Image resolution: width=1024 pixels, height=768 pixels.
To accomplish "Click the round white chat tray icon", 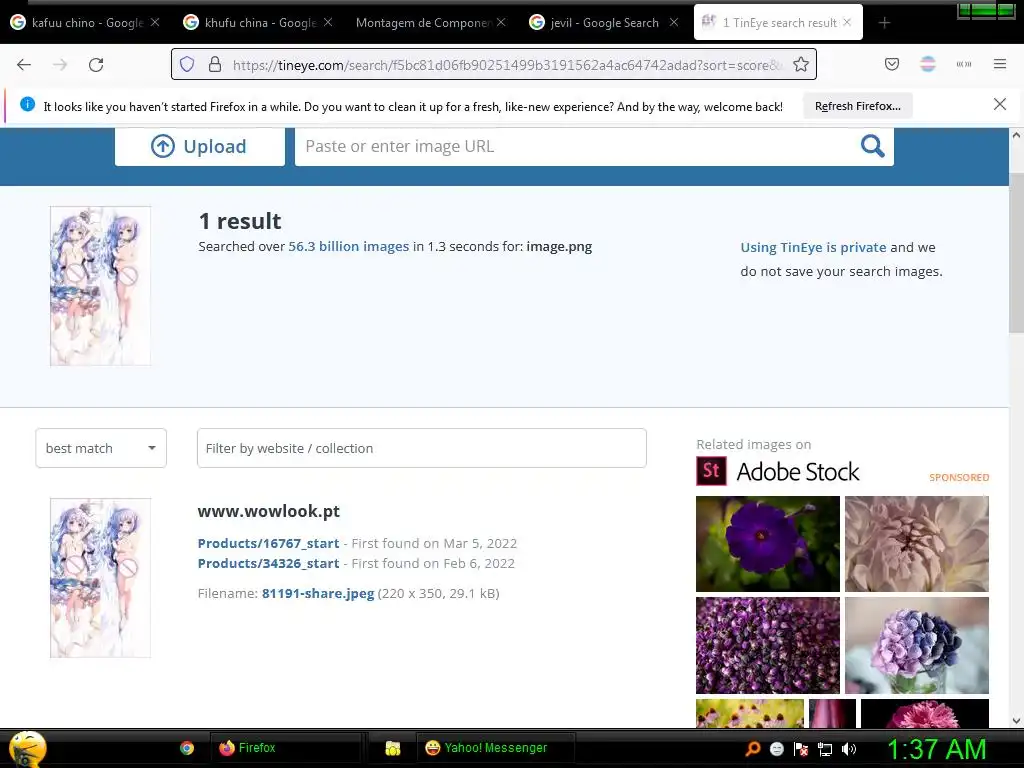I will [x=776, y=750].
